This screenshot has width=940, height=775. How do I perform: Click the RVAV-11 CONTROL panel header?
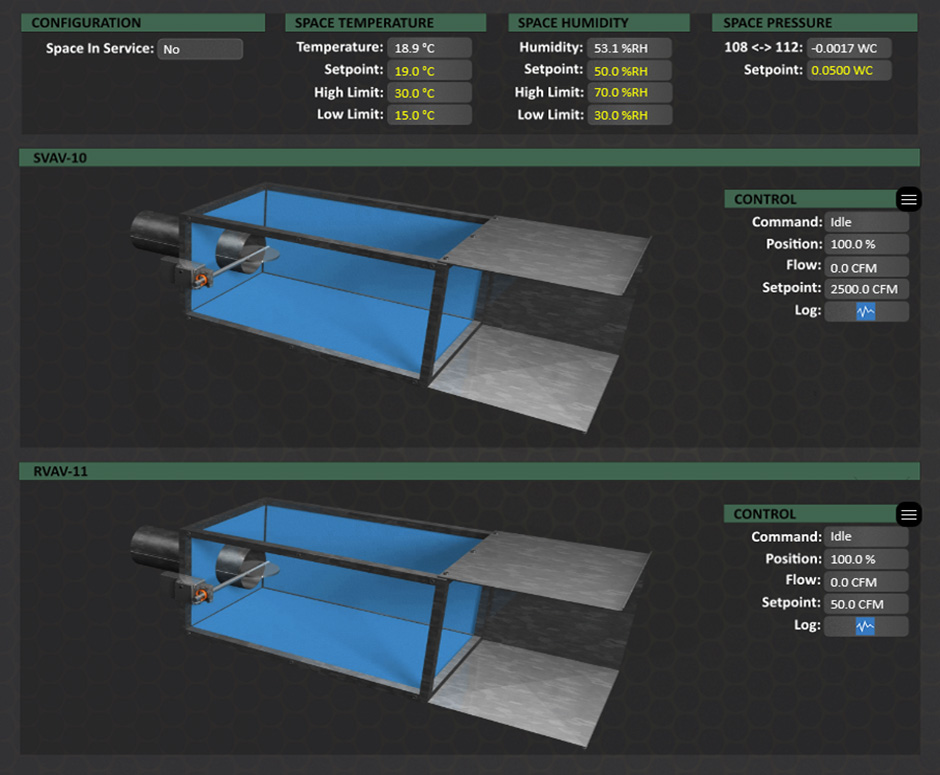[811, 514]
